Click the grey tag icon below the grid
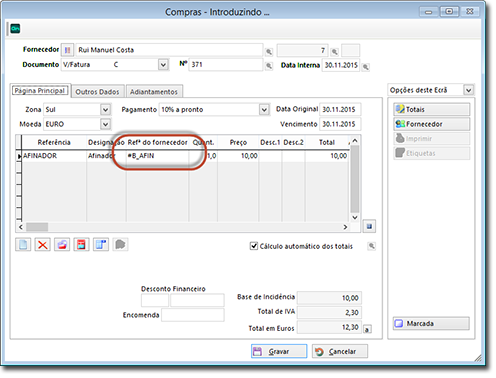 pyautogui.click(x=120, y=245)
